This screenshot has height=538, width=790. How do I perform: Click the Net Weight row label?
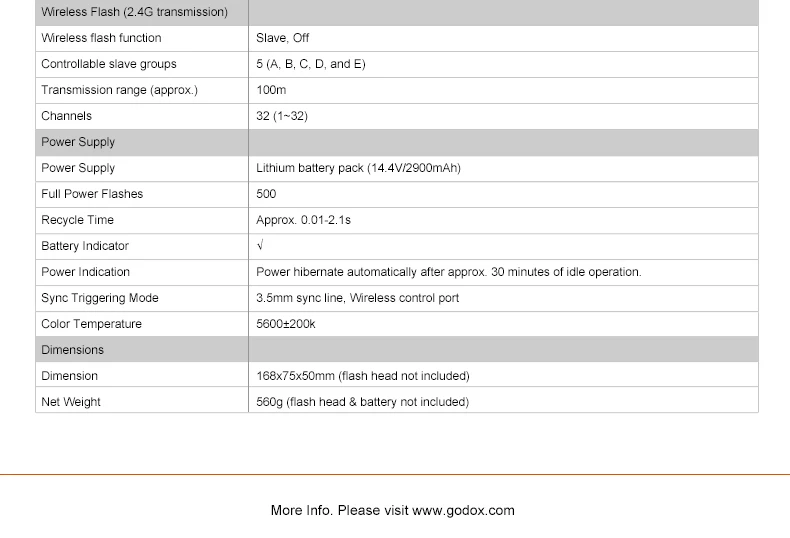click(x=71, y=402)
